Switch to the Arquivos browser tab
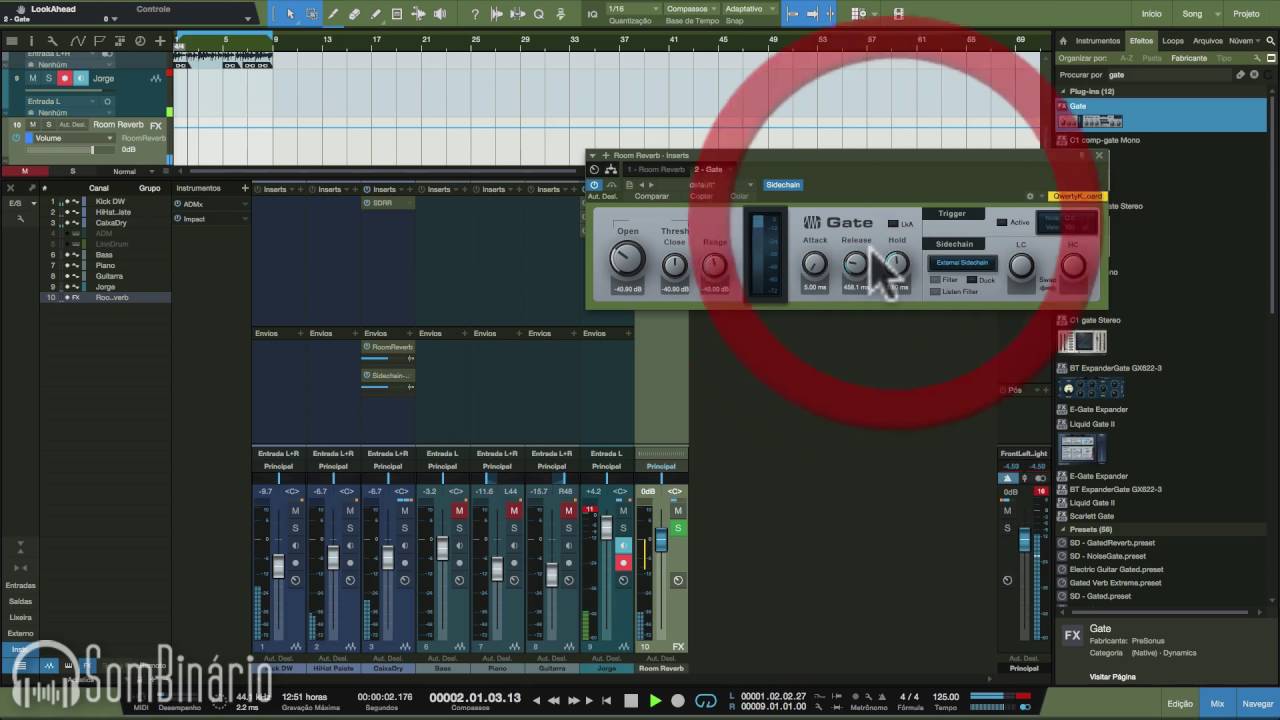The width and height of the screenshot is (1280, 720). 1207,41
